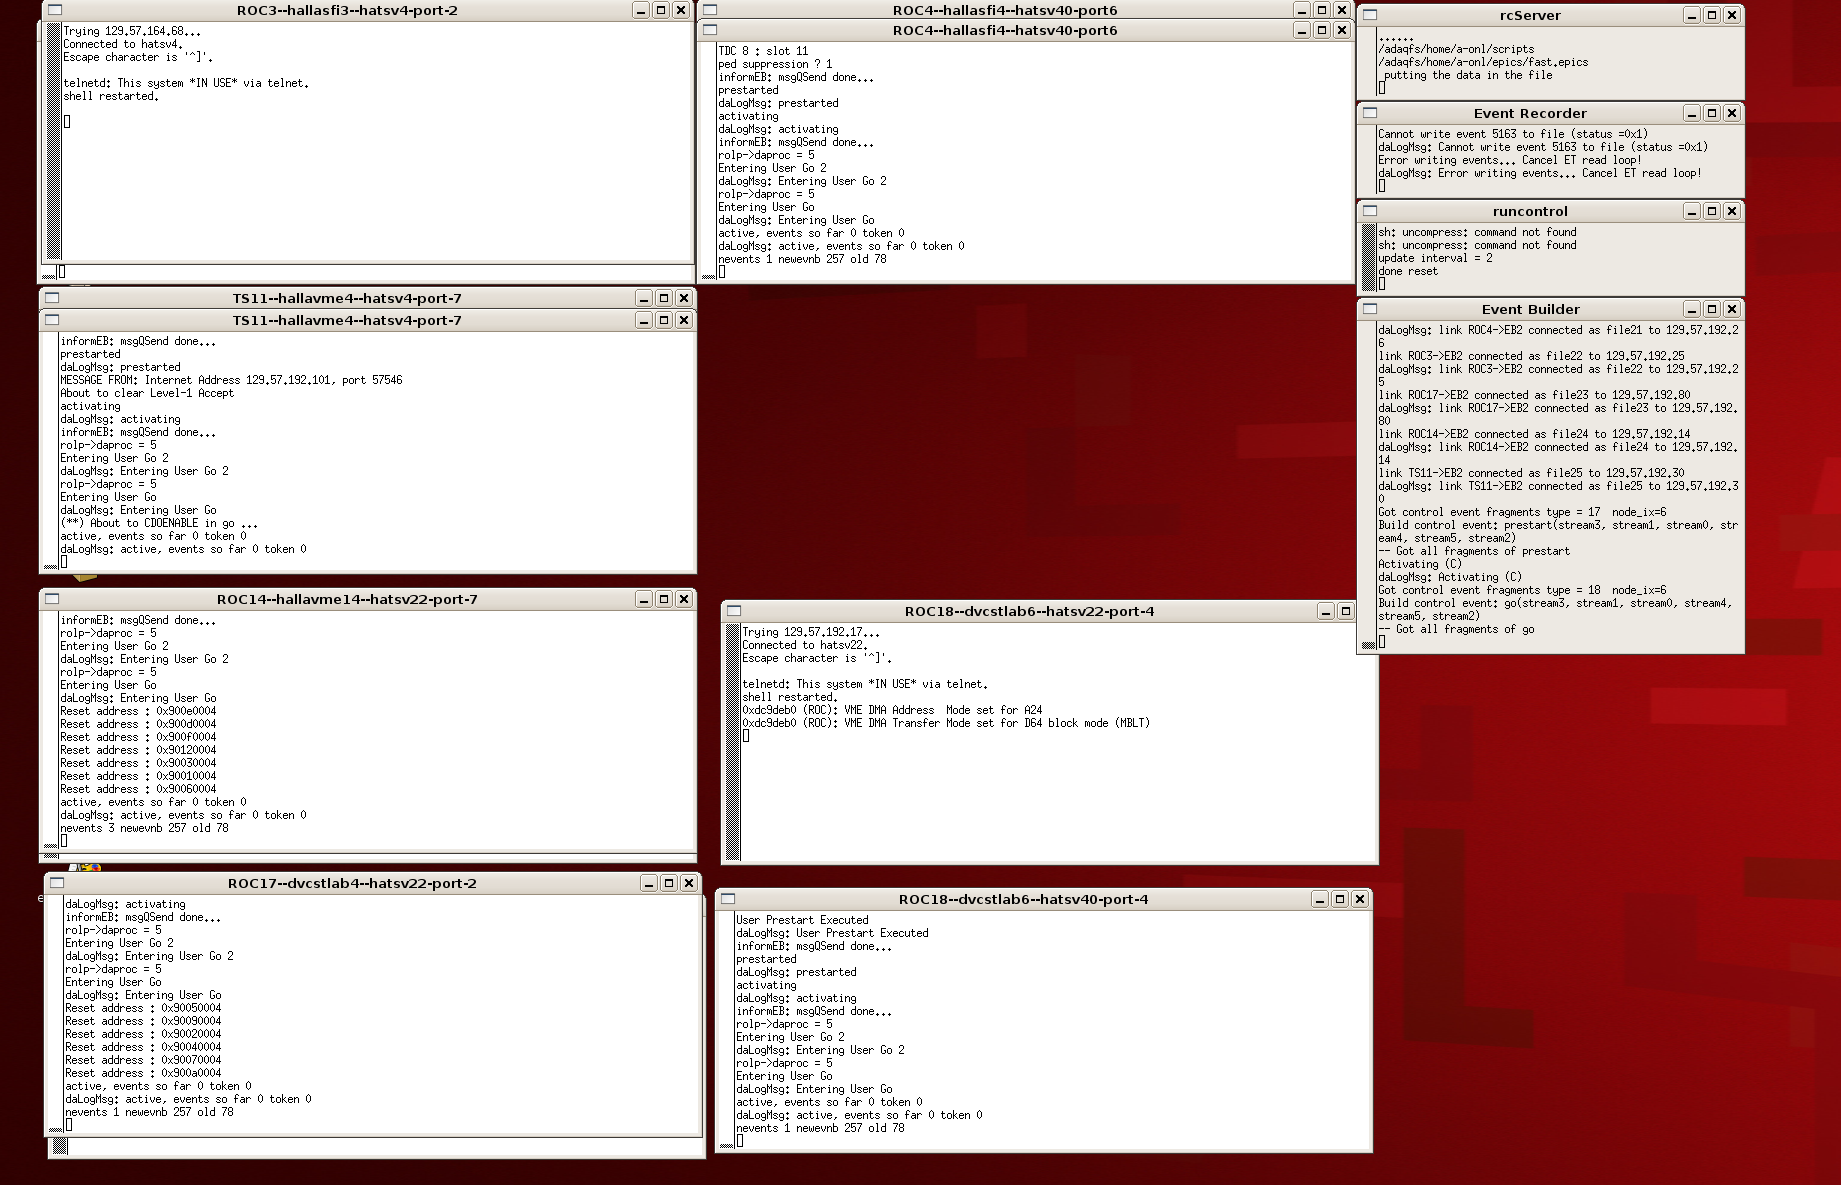Open window menu icon of Event Builder window
The image size is (1841, 1185).
click(x=1370, y=309)
